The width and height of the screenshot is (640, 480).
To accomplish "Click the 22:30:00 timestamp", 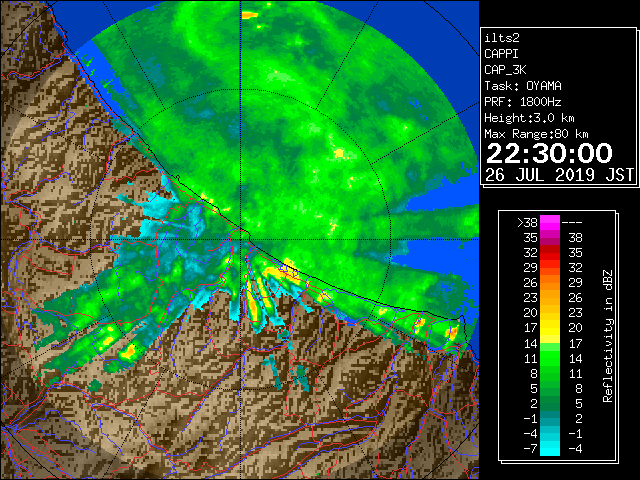I will coord(549,153).
